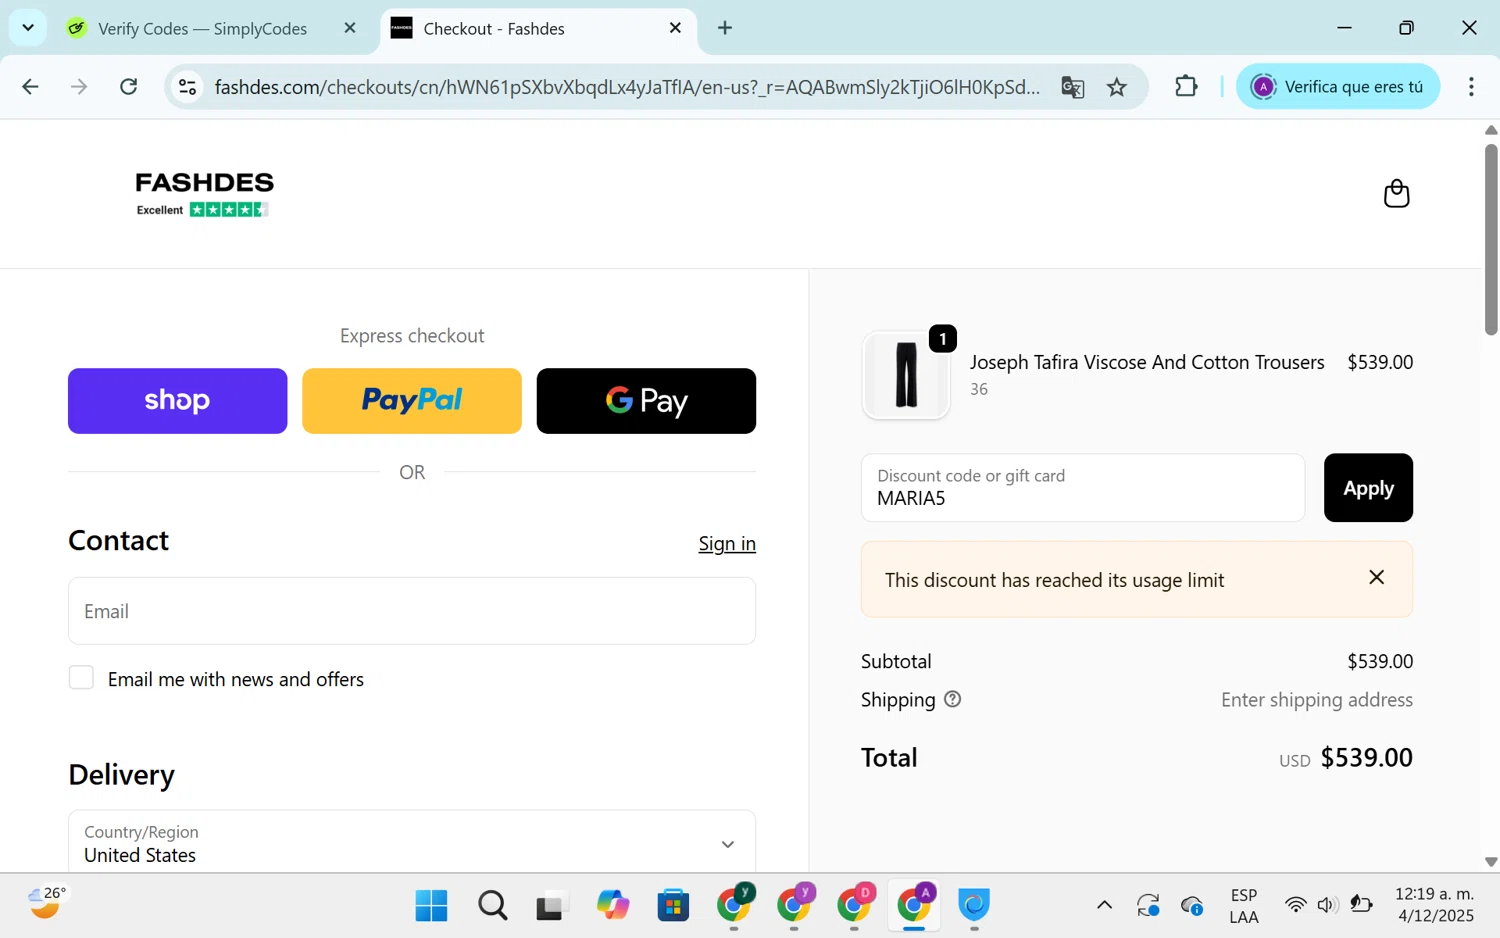The height and width of the screenshot is (938, 1500).
Task: Open the ESP LAA language switcher
Action: [x=1244, y=906]
